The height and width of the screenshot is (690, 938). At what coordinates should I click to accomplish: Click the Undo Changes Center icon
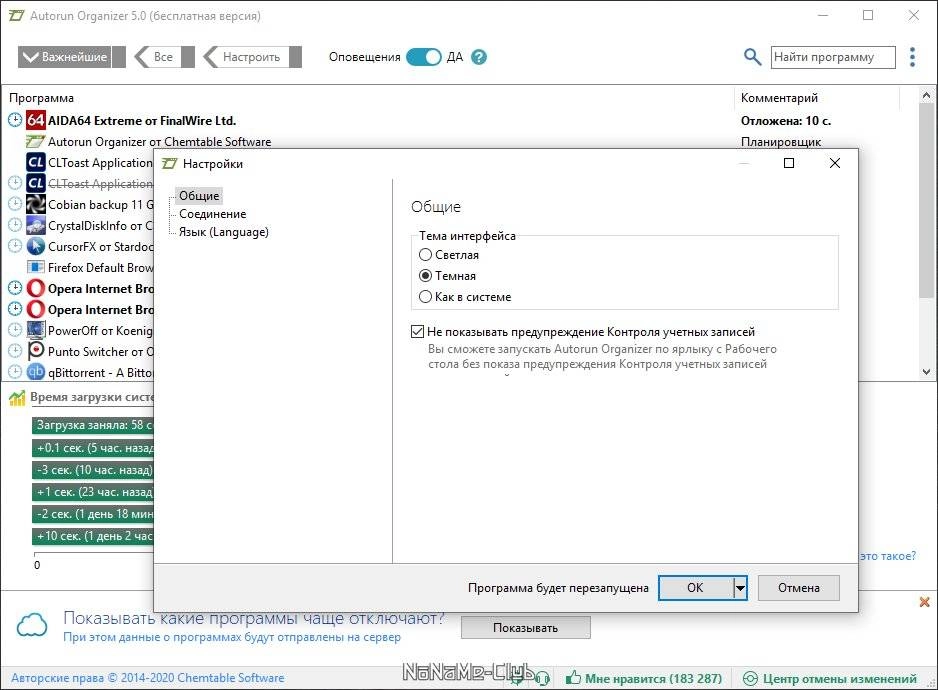click(x=750, y=678)
